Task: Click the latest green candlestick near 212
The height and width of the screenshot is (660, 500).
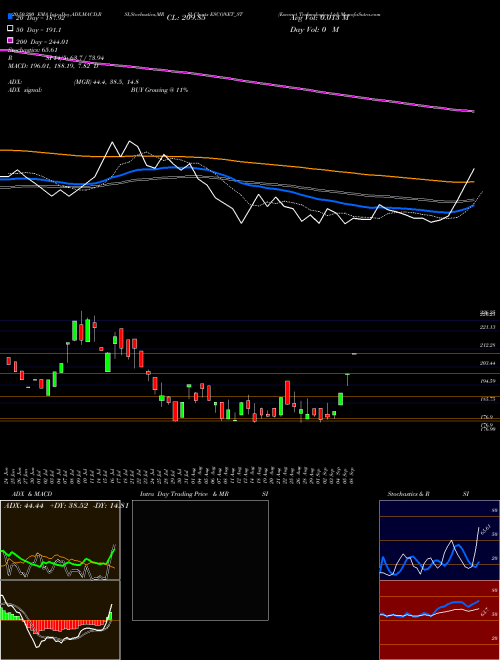Action: 354,354
